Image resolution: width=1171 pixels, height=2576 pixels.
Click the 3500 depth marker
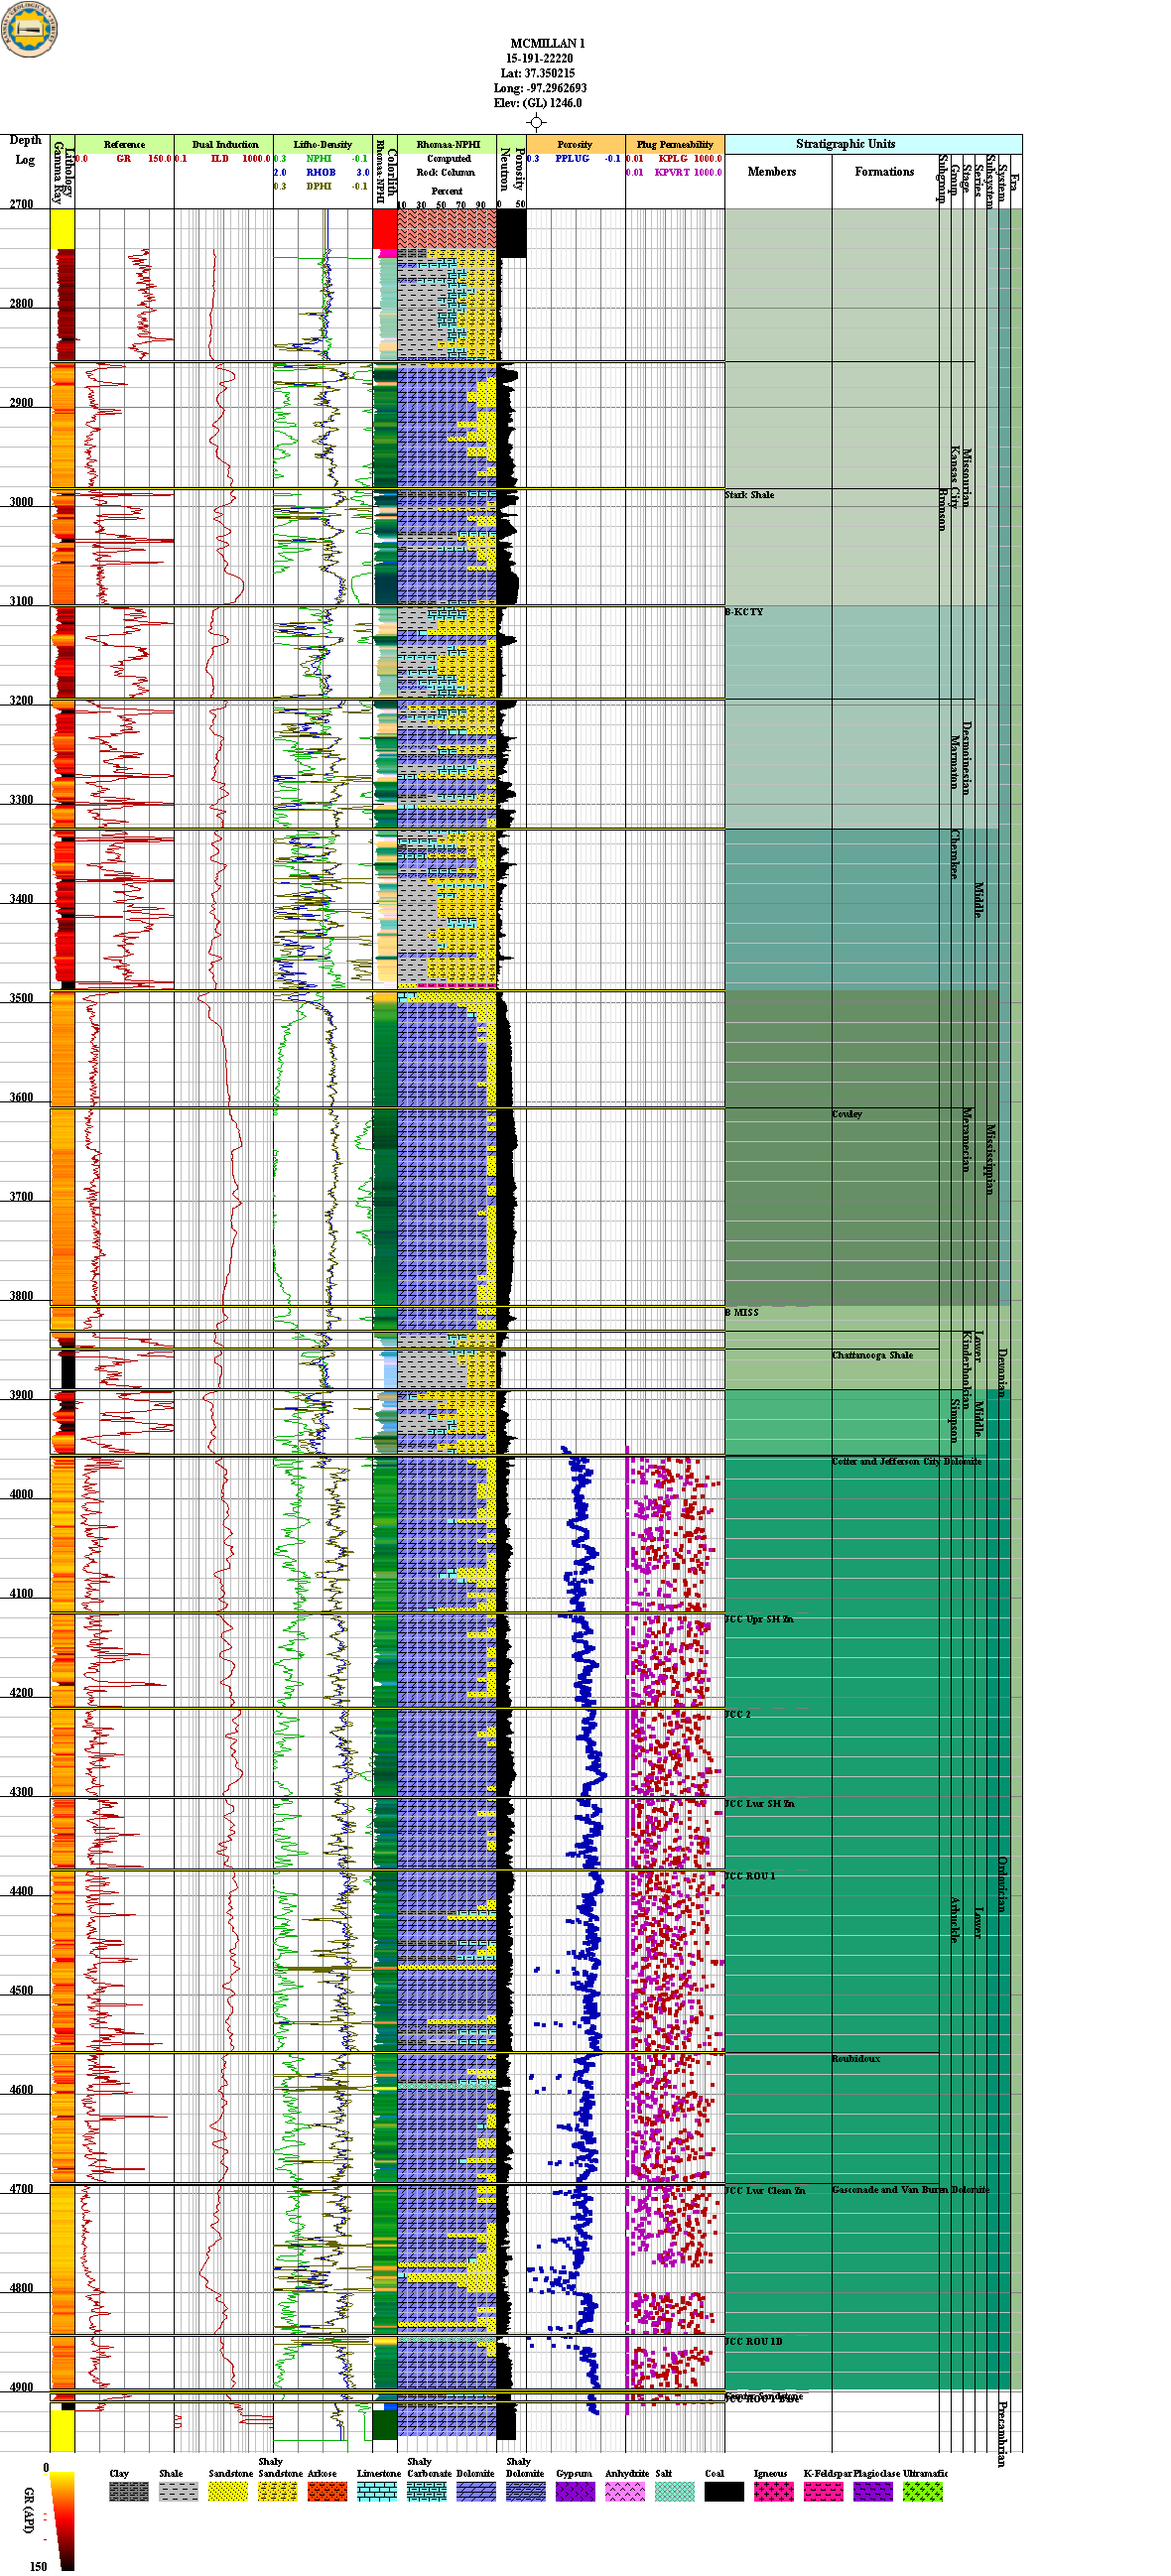(x=21, y=998)
